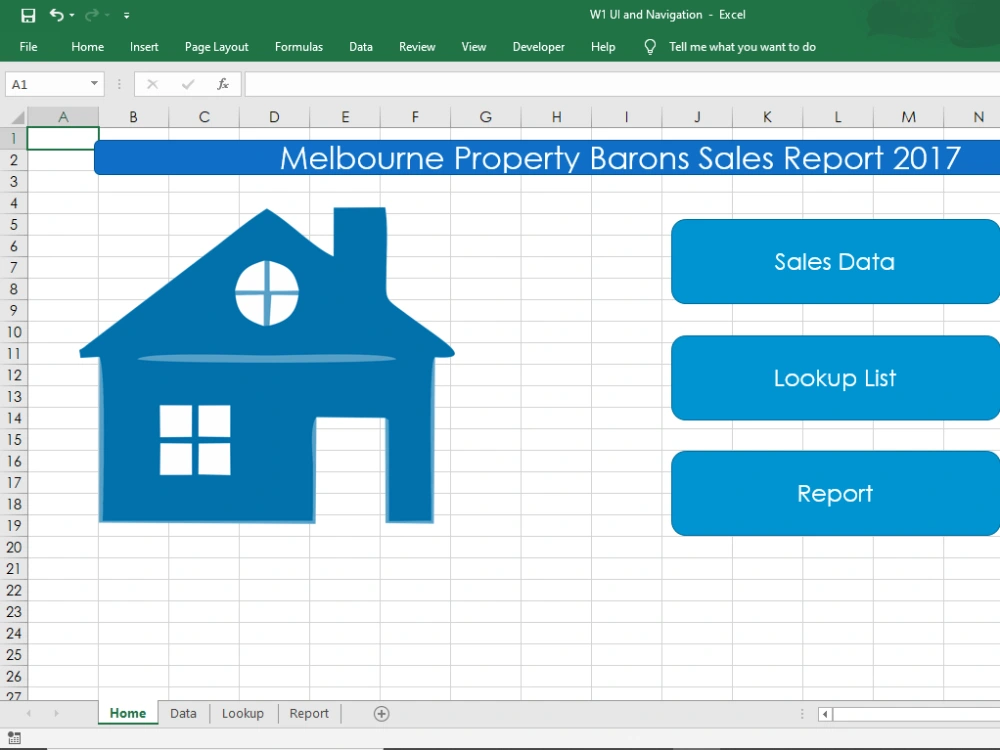Click the Report navigation button
Image resolution: width=1000 pixels, height=750 pixels.
835,494
